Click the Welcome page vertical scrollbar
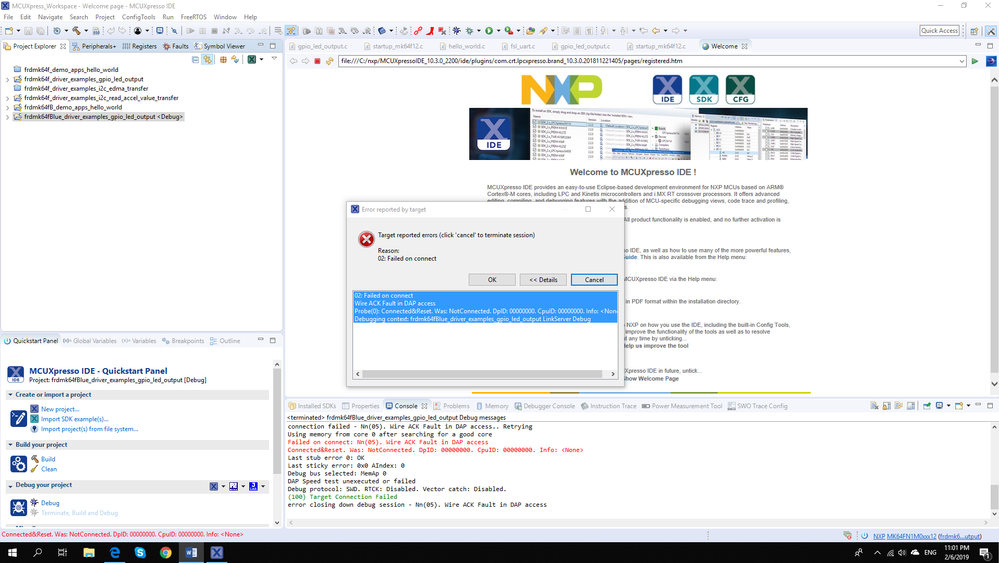Viewport: 999px width, 563px height. (x=994, y=229)
